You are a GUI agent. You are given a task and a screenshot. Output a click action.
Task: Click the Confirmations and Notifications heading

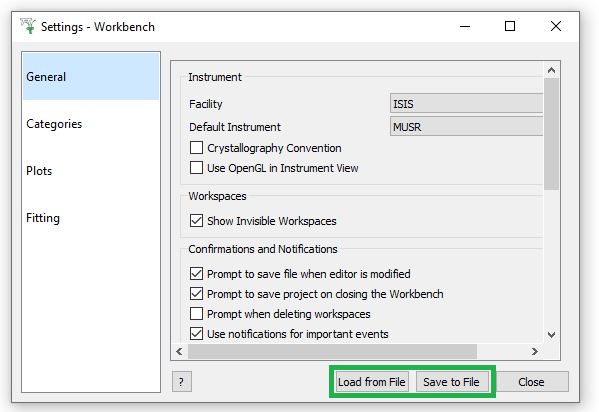click(263, 249)
